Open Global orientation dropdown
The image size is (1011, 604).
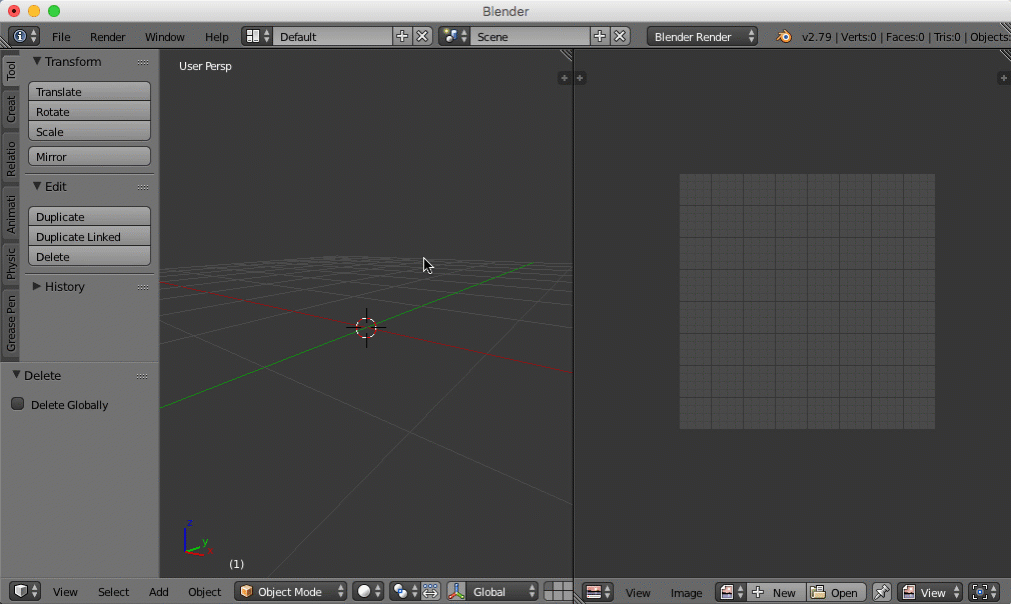502,591
